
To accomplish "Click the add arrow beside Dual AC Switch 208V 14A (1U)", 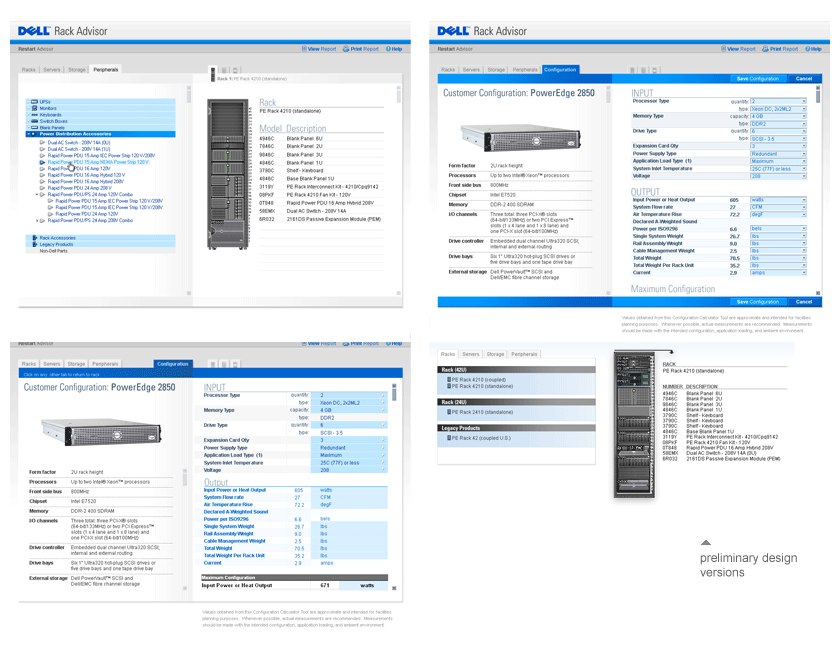I will (42, 149).
